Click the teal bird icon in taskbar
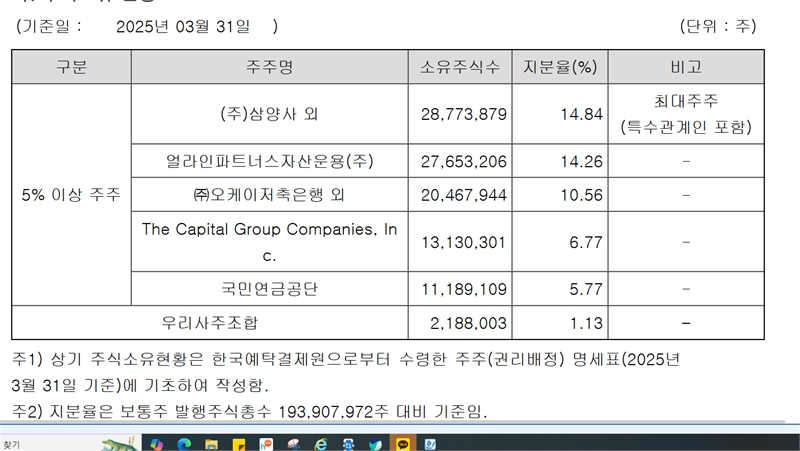The image size is (800, 451). (375, 443)
